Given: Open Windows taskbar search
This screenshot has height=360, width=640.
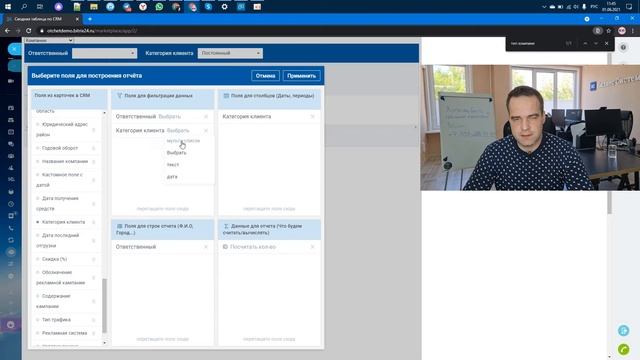Looking at the screenshot, I should pyautogui.click(x=24, y=7).
